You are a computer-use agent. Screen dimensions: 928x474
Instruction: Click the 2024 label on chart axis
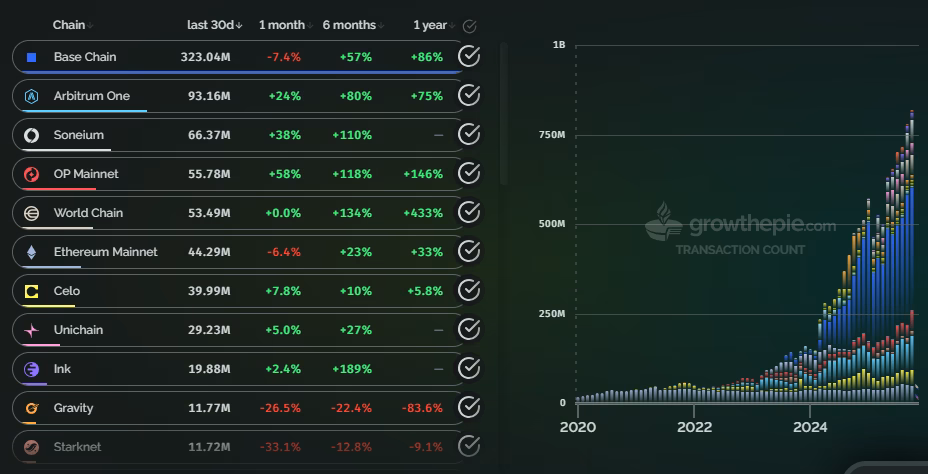[810, 427]
